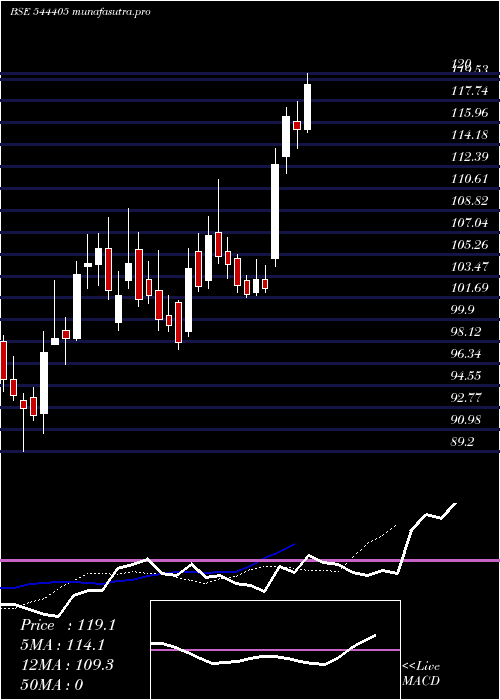Click the 101.69 price axis label
500x700 pixels.
[470, 288]
